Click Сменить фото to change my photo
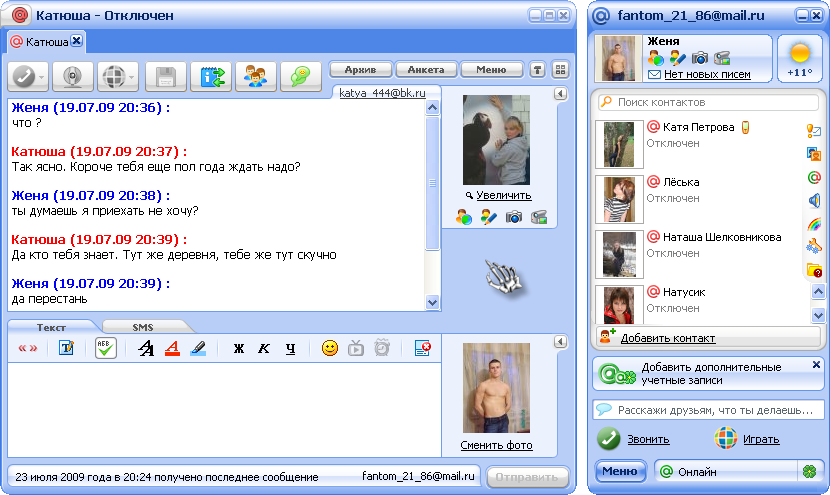 (497, 445)
